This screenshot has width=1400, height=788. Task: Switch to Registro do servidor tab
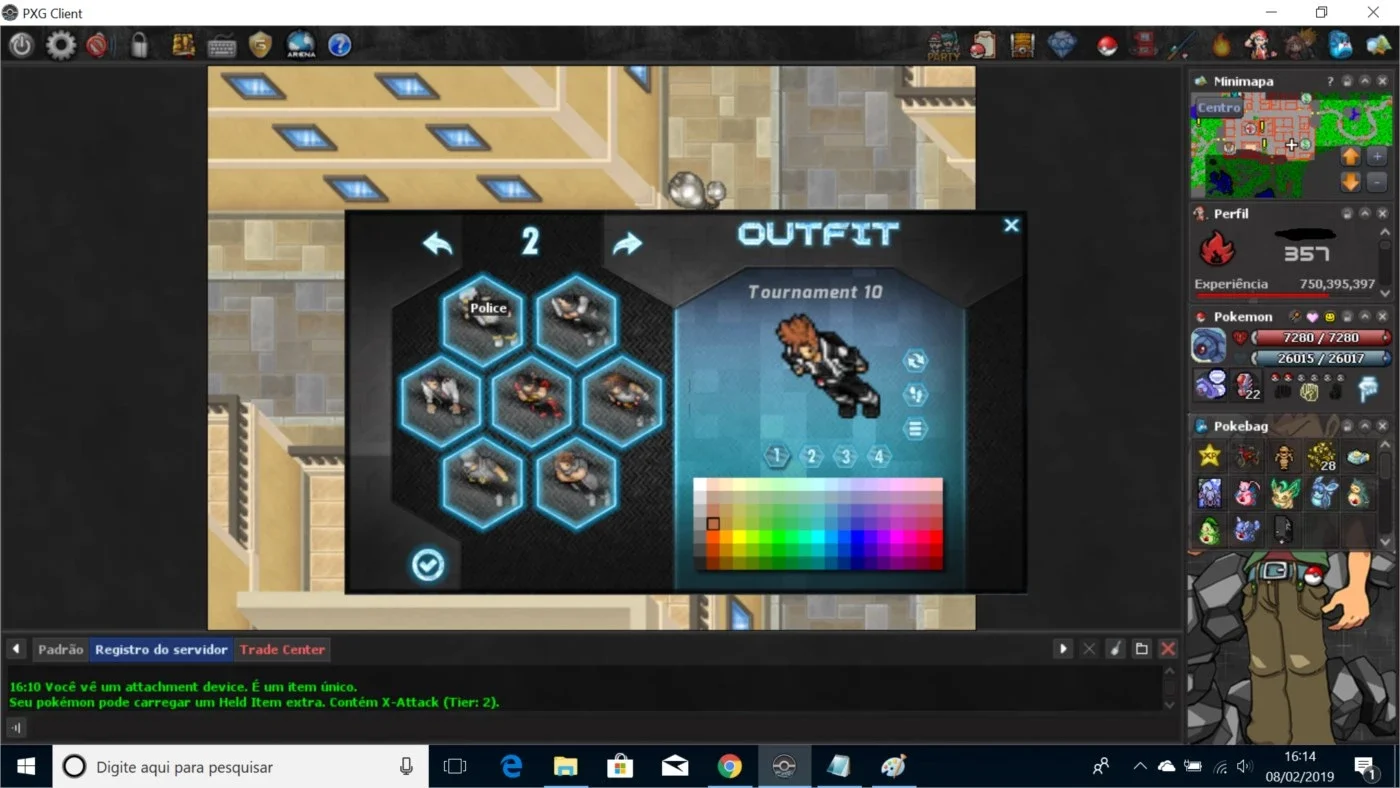(x=161, y=650)
